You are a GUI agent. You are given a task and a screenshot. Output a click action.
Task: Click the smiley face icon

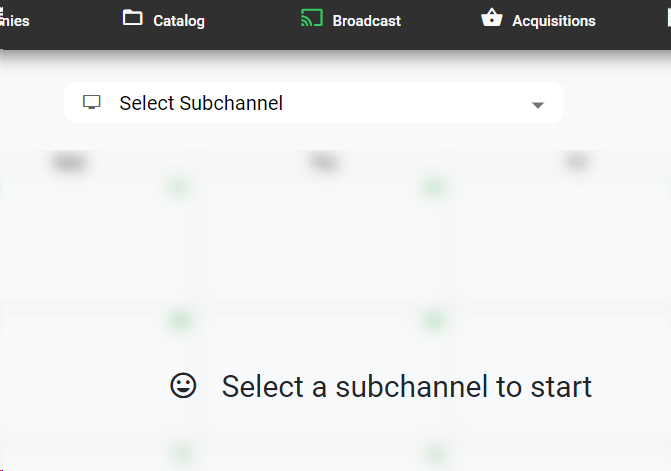click(183, 385)
